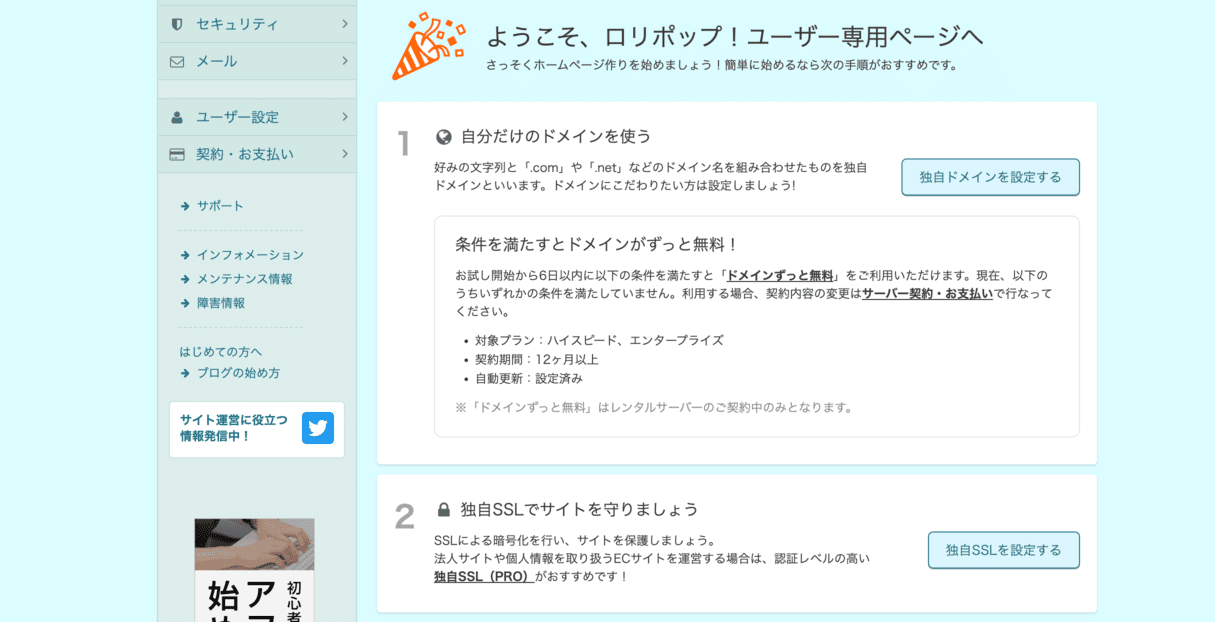
Task: Expand the 契約・お支払い menu chevron
Action: [344, 154]
